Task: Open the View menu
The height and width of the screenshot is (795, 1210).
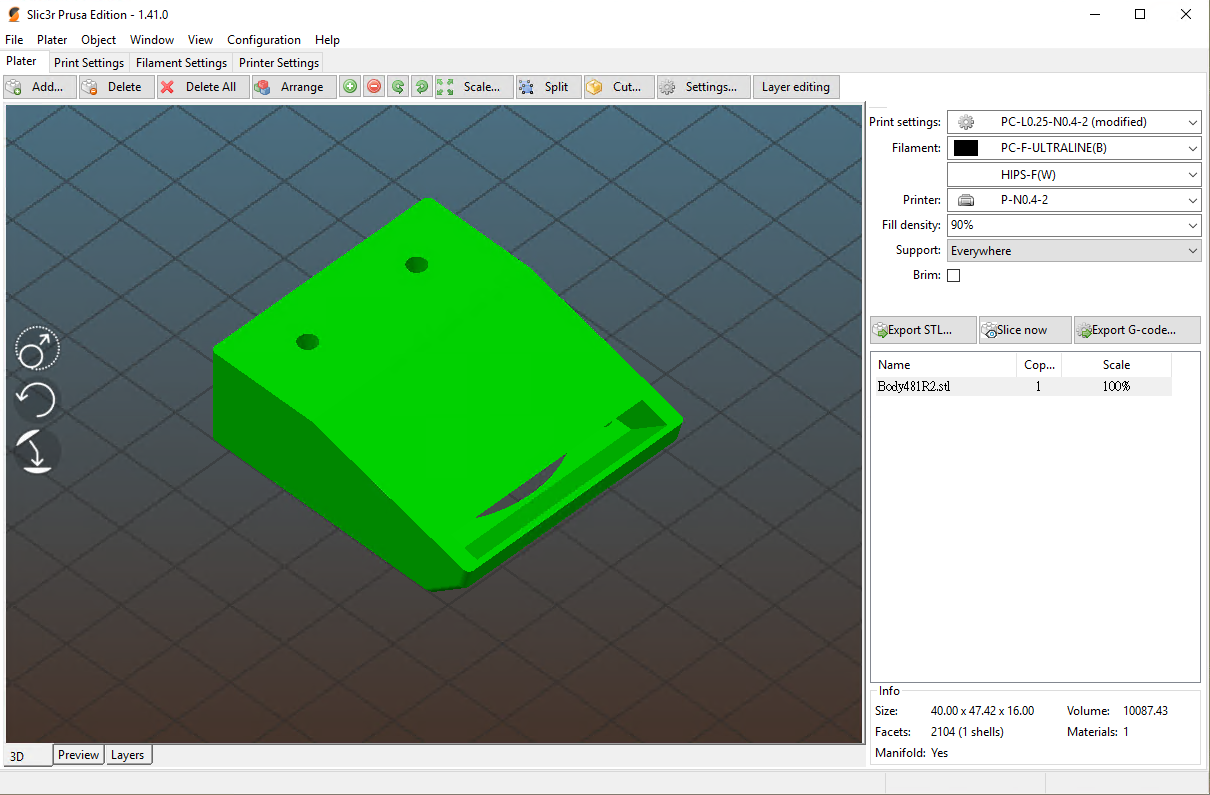Action: pyautogui.click(x=200, y=40)
